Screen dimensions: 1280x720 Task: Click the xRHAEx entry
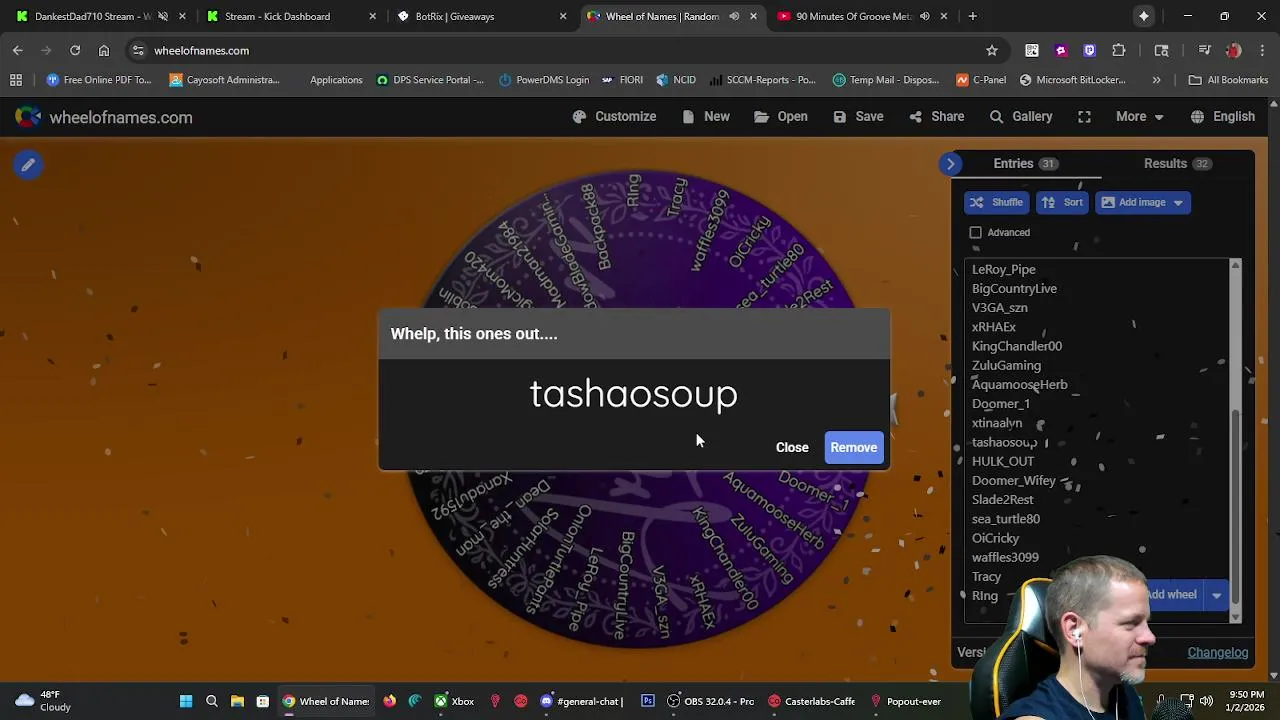click(993, 327)
